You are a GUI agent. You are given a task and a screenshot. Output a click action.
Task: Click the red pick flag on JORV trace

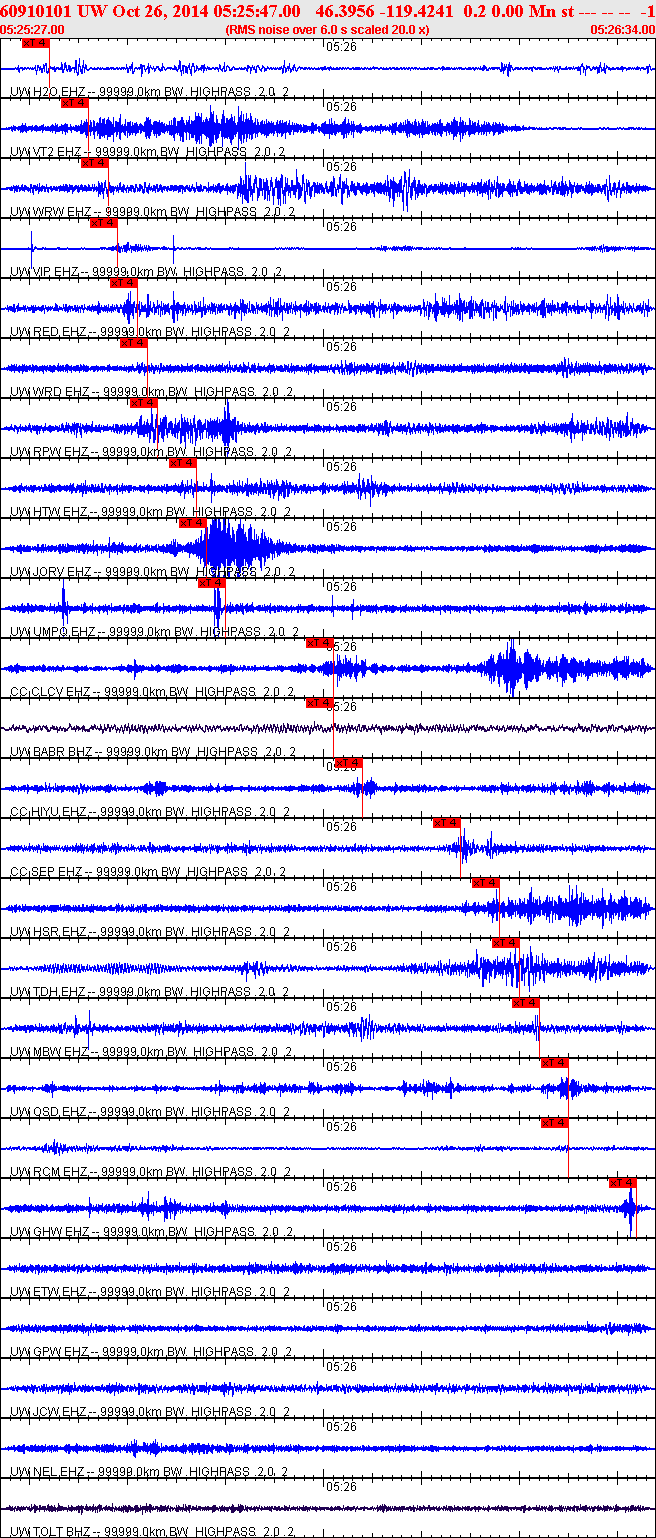tap(193, 523)
